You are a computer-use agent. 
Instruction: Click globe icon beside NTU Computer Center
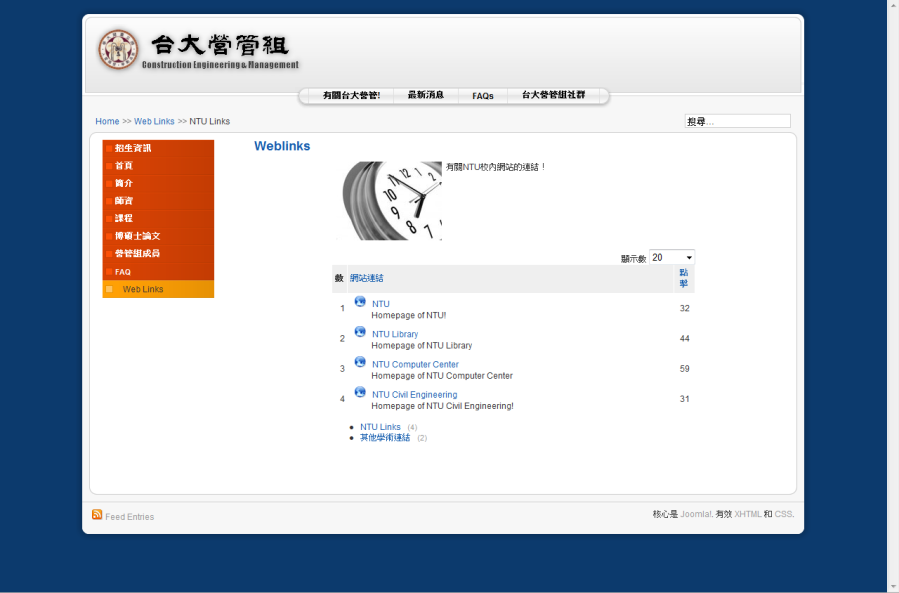(x=360, y=362)
